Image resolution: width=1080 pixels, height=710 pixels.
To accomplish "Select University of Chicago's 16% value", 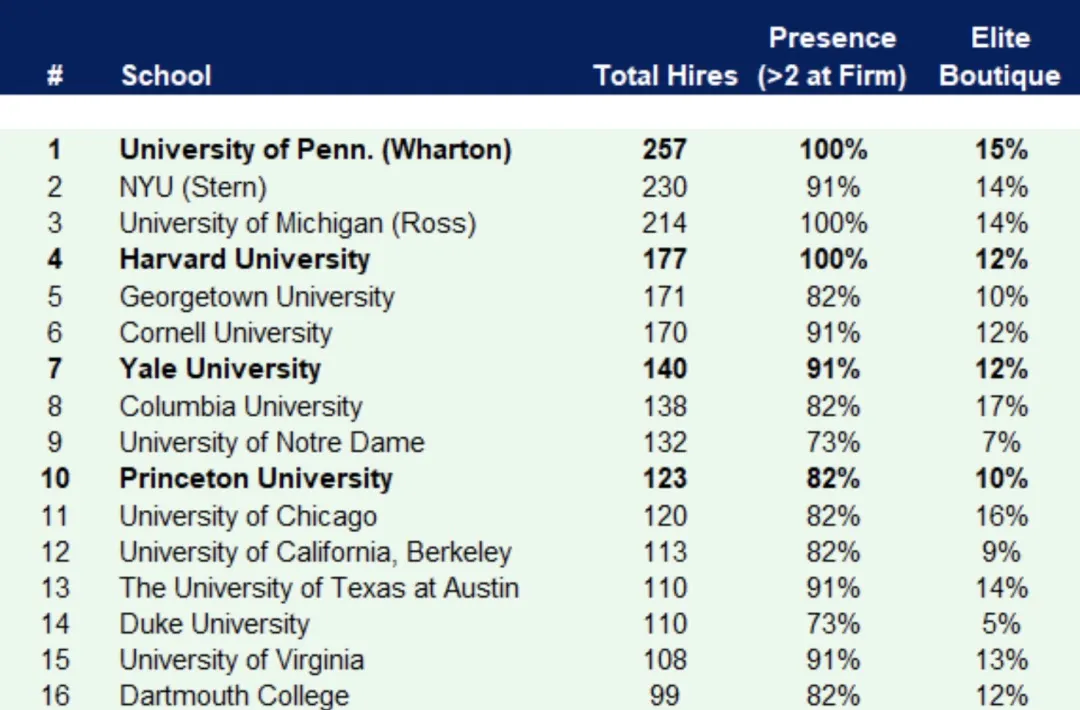I will click(x=1001, y=516).
